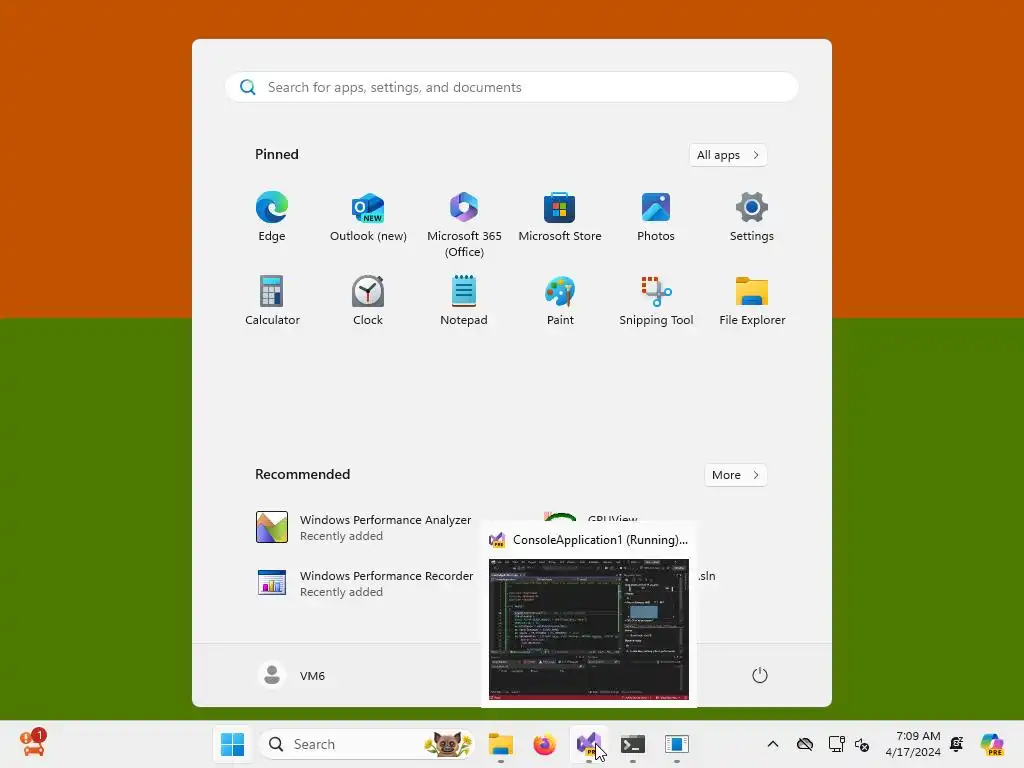Show hidden system tray icons

pyautogui.click(x=773, y=744)
